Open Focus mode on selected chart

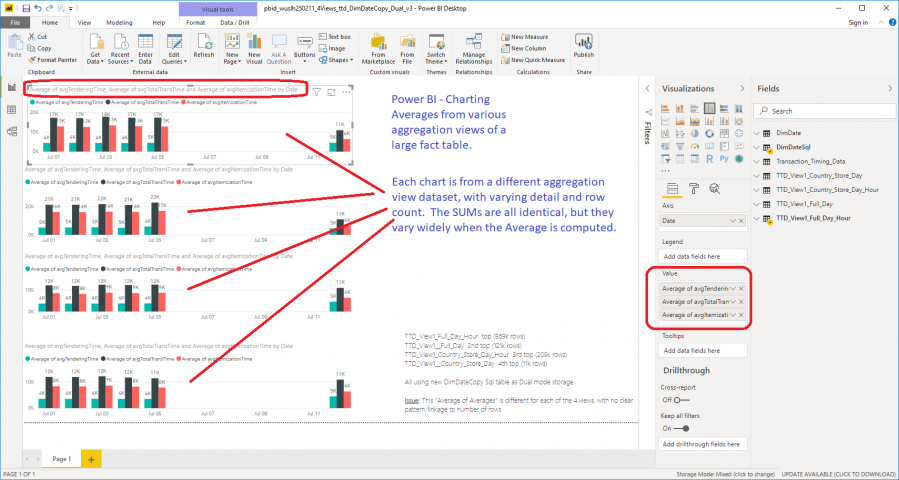(x=331, y=92)
